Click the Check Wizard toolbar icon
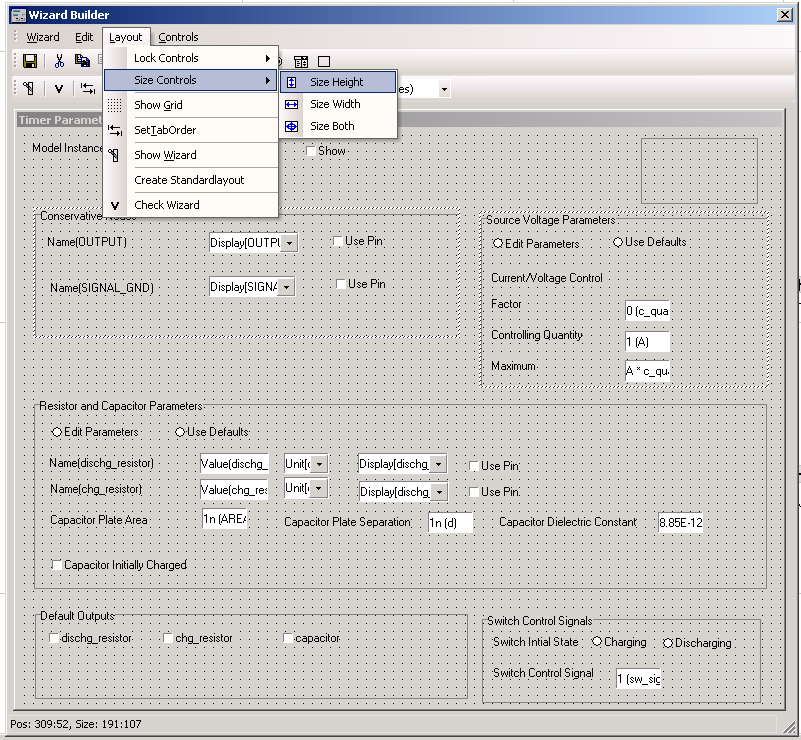The image size is (801, 740). point(59,89)
